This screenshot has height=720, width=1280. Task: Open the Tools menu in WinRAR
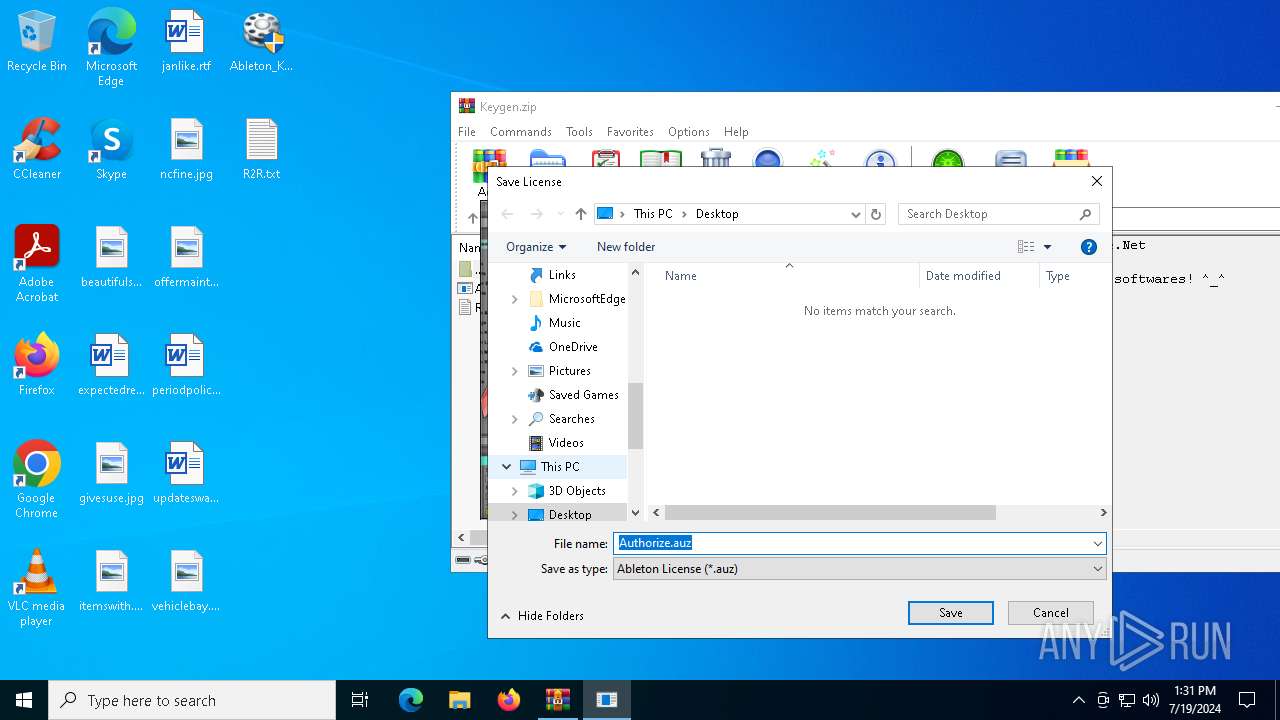[x=579, y=132]
